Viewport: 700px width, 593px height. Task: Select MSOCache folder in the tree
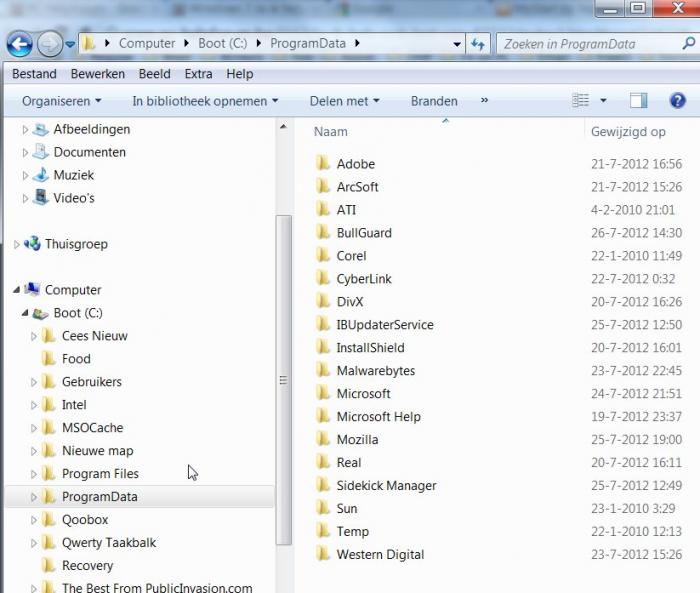click(x=92, y=428)
